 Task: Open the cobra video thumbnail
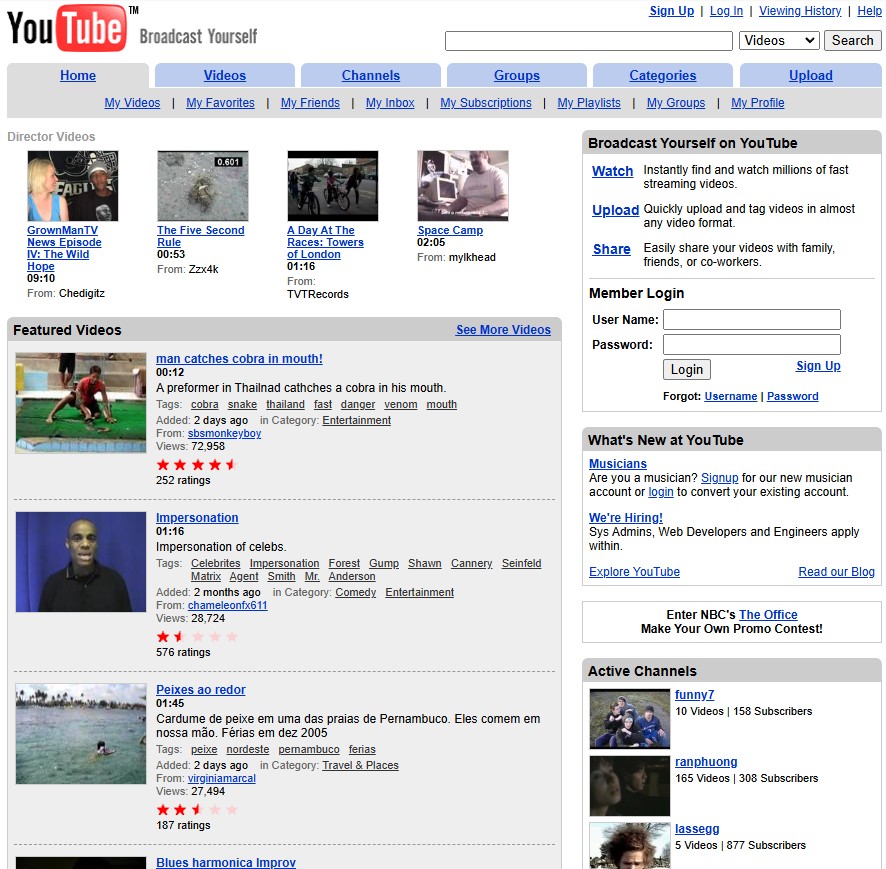(81, 403)
